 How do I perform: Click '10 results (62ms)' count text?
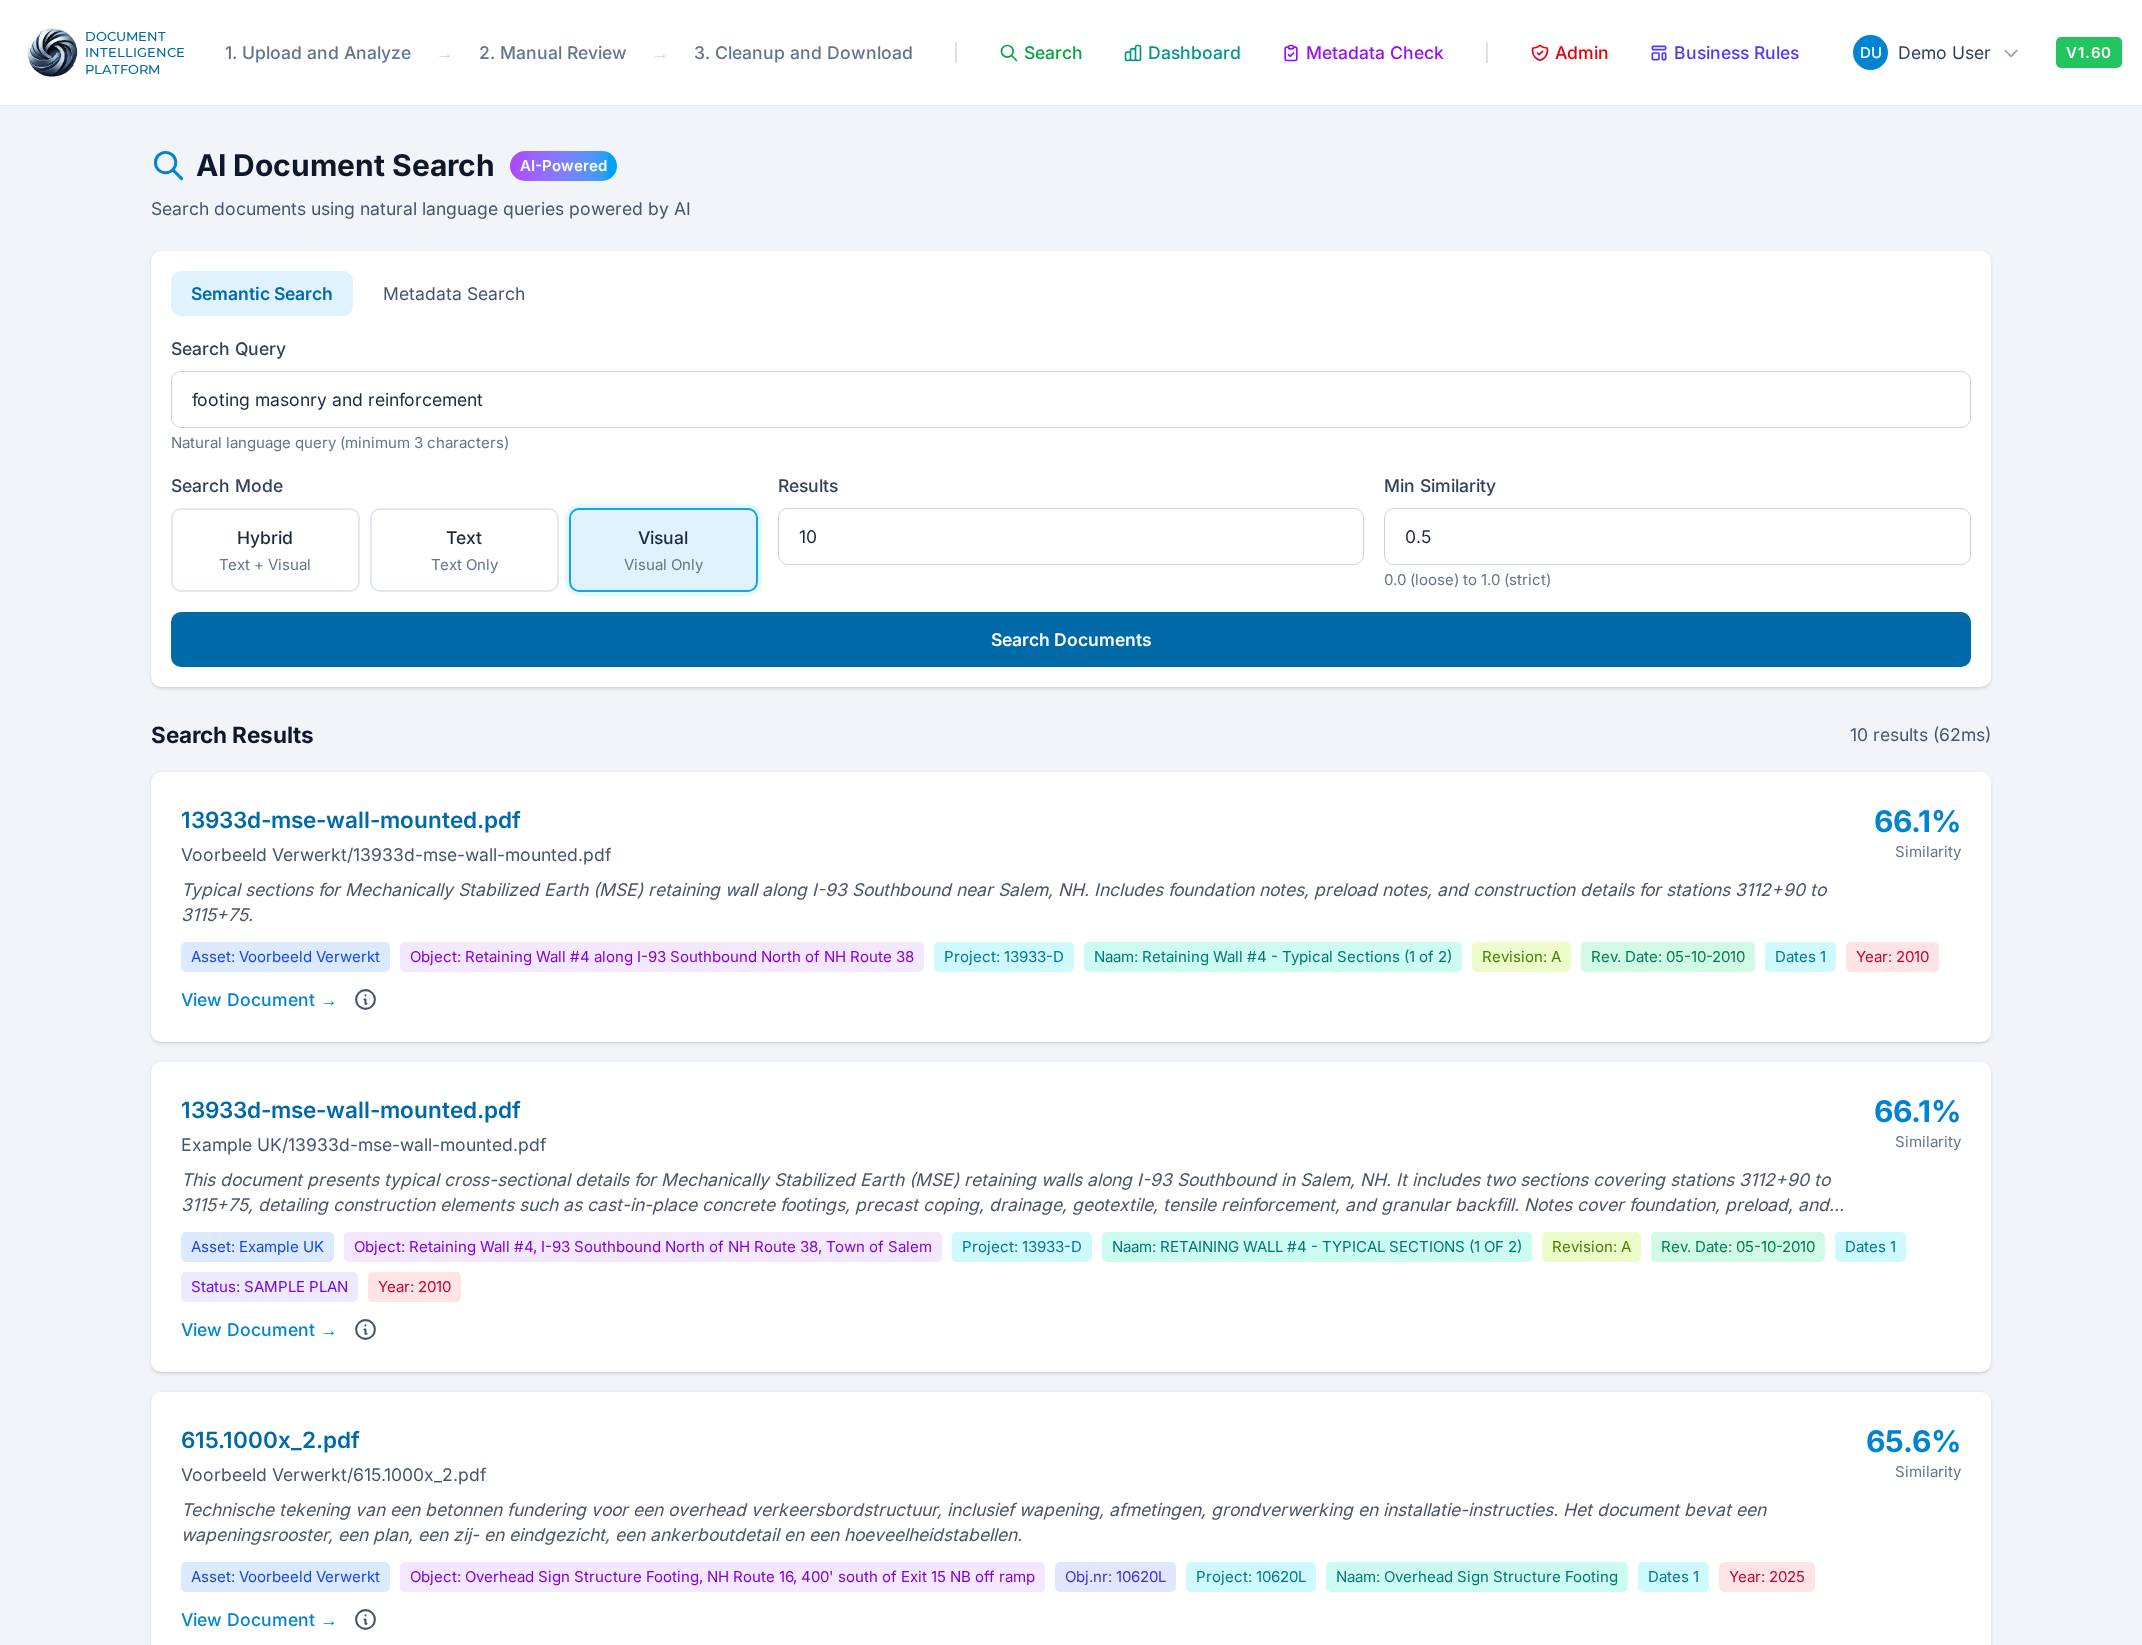1920,735
